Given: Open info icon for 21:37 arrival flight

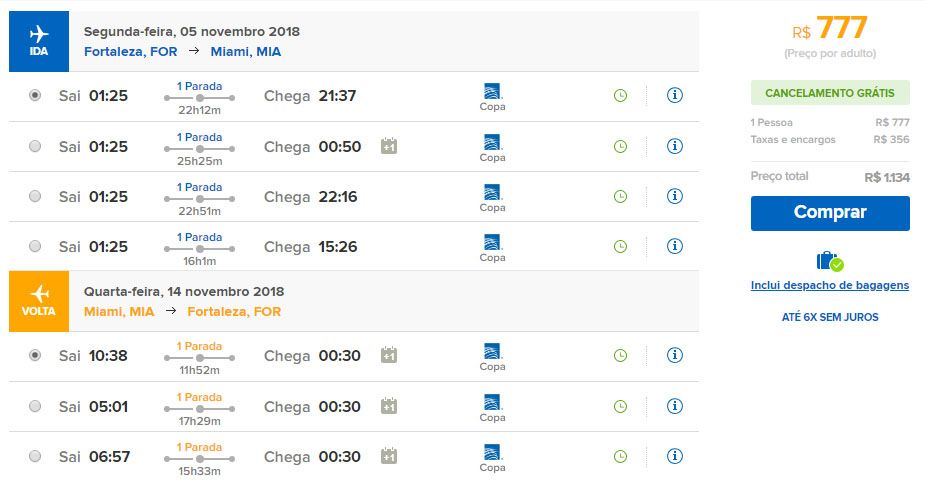Looking at the screenshot, I should [674, 95].
